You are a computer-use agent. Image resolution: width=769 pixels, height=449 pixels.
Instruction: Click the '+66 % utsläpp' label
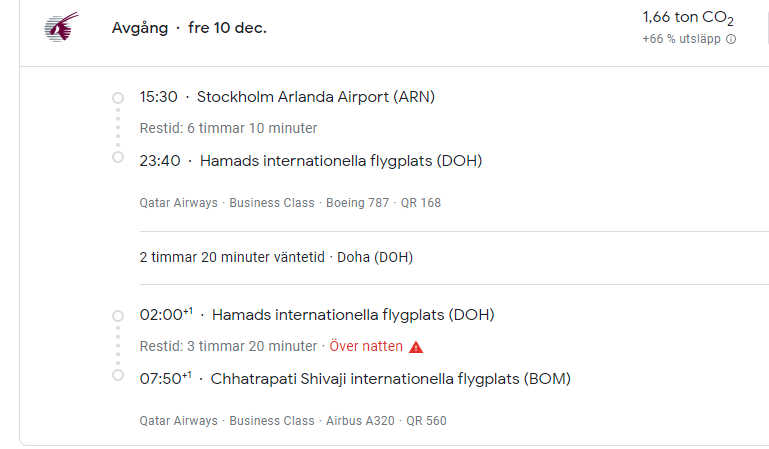pos(682,40)
